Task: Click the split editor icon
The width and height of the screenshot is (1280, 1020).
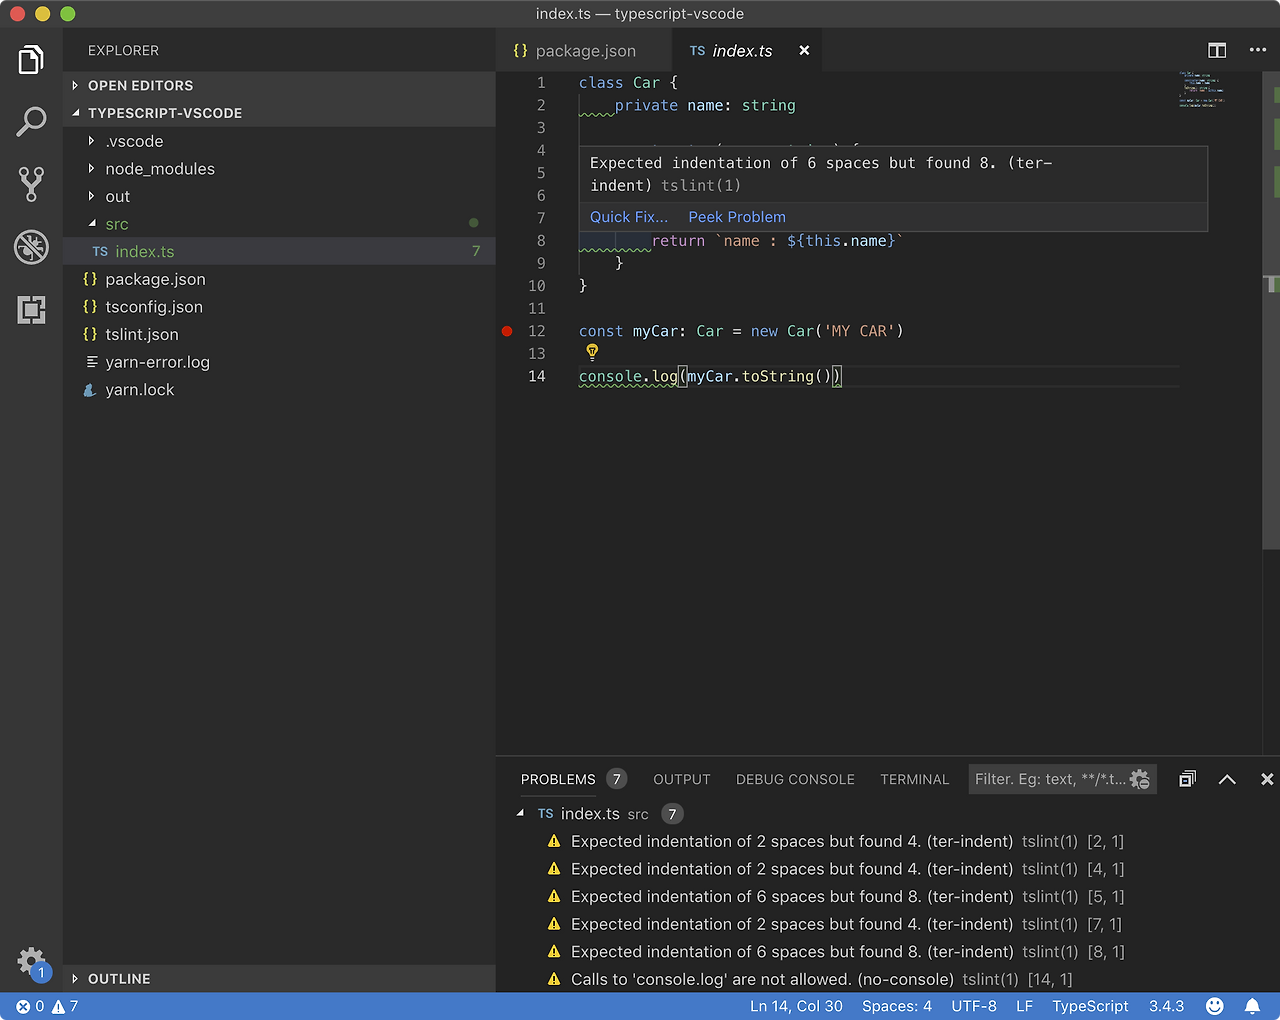Action: pos(1217,50)
